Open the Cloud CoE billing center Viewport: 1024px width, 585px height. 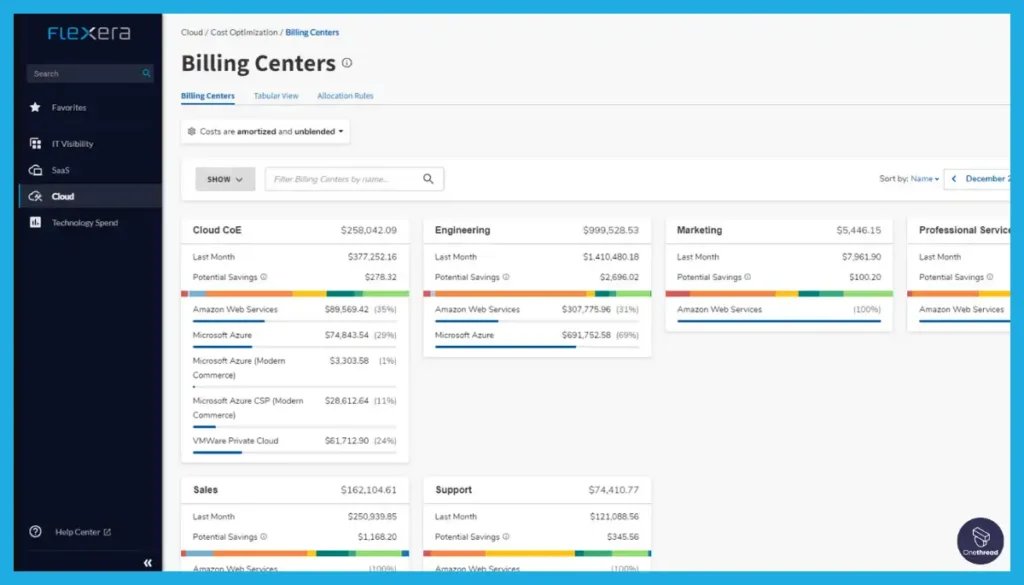tap(217, 230)
